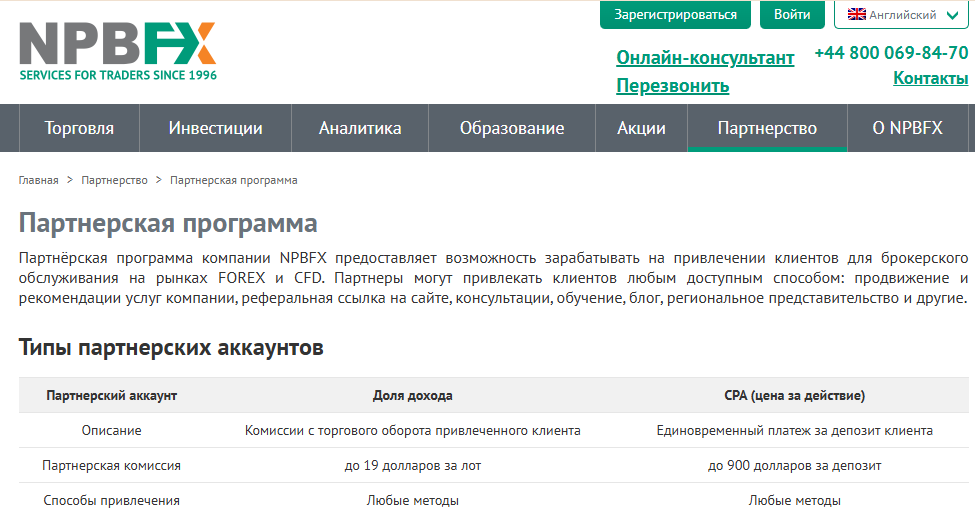The height and width of the screenshot is (532, 975).
Task: Open the О NPBFX menu
Action: click(908, 128)
